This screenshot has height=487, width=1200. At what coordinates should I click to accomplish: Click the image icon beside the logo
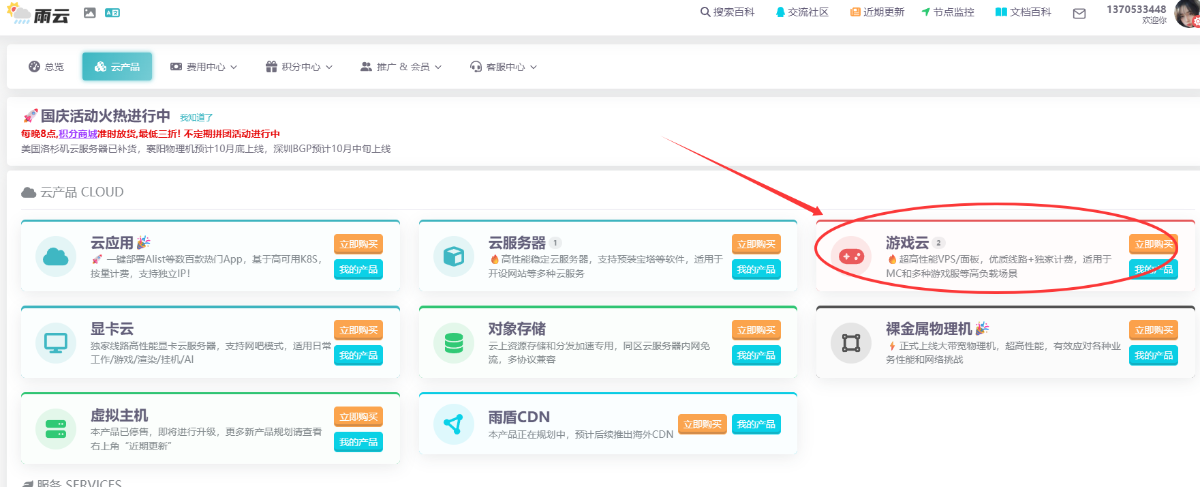tap(90, 13)
